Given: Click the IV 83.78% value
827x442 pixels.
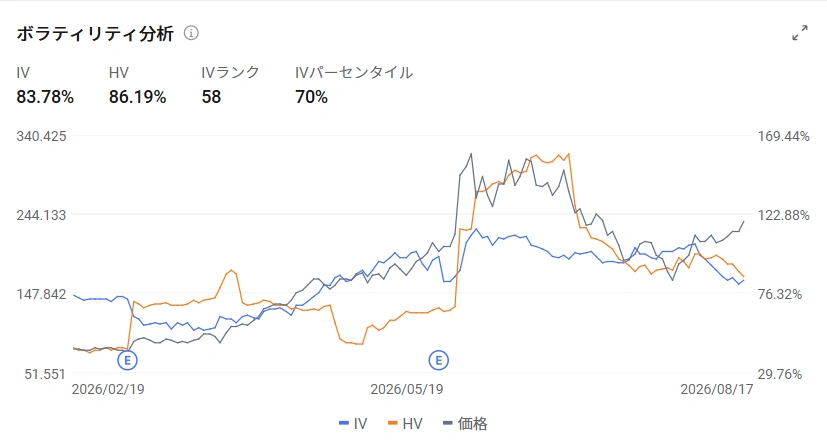Looking at the screenshot, I should tap(45, 97).
